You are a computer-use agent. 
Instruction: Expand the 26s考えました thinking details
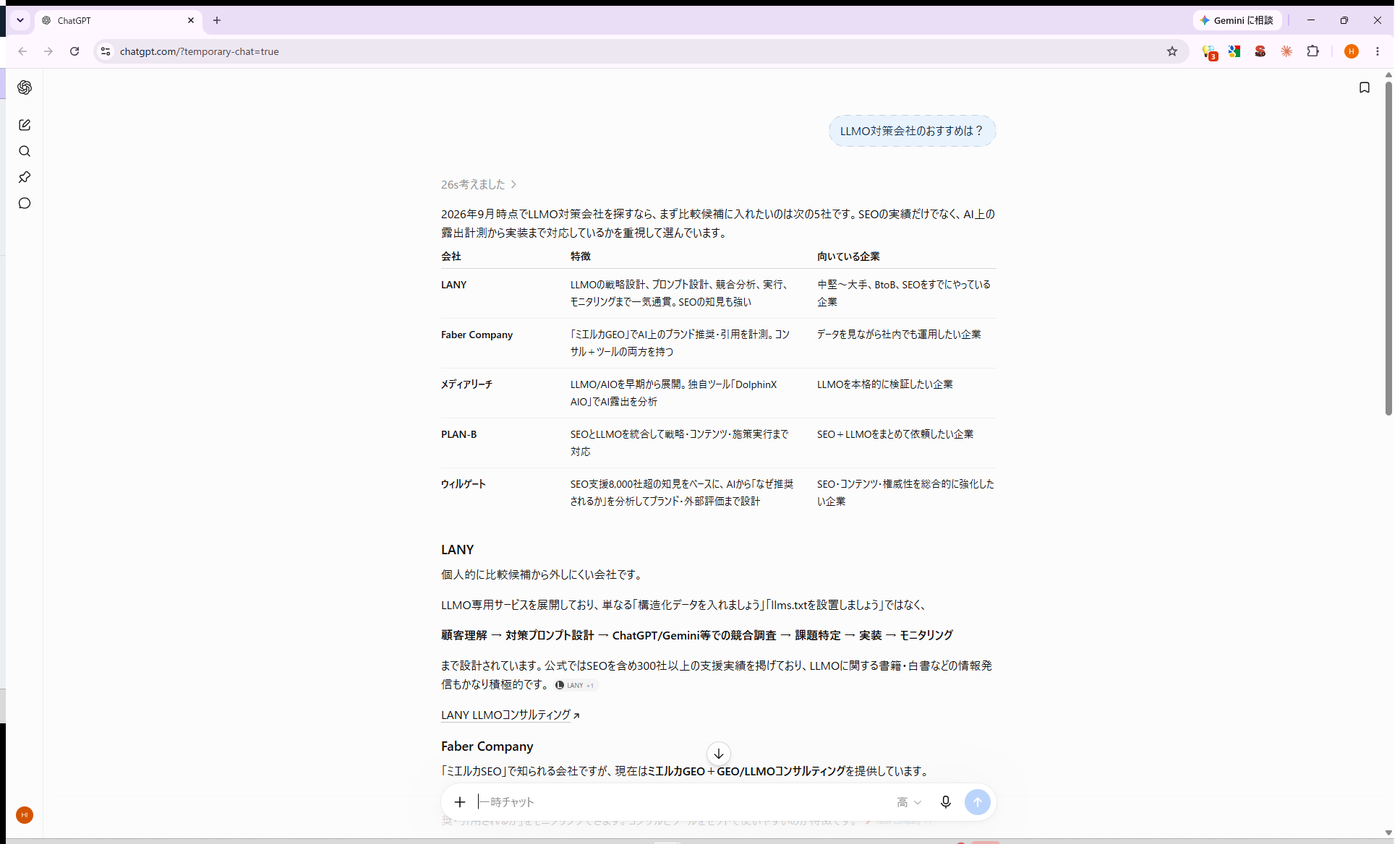click(x=479, y=184)
